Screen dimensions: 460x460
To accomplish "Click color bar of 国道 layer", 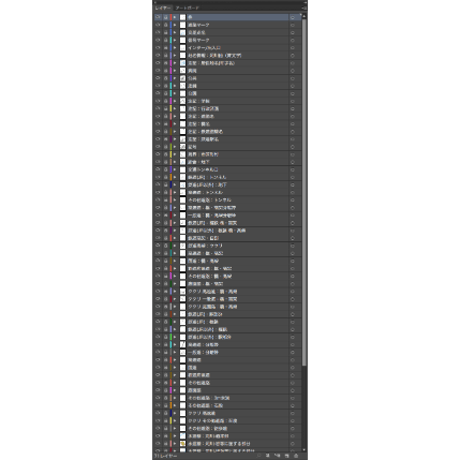I will (171, 368).
